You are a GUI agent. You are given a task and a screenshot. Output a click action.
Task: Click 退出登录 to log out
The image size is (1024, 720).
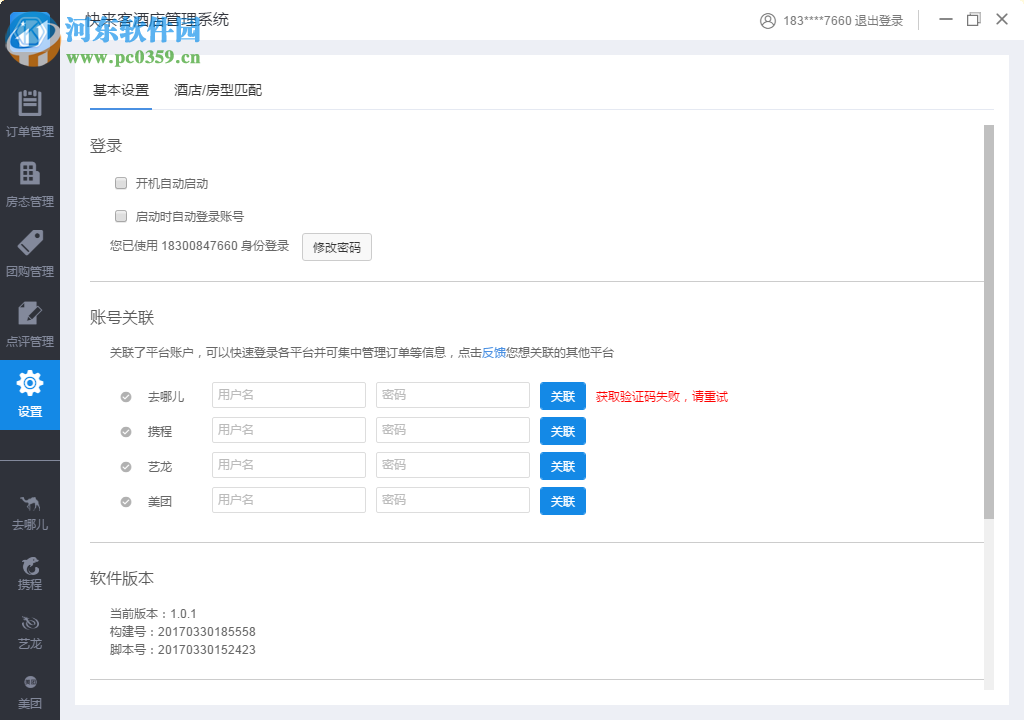(x=878, y=20)
